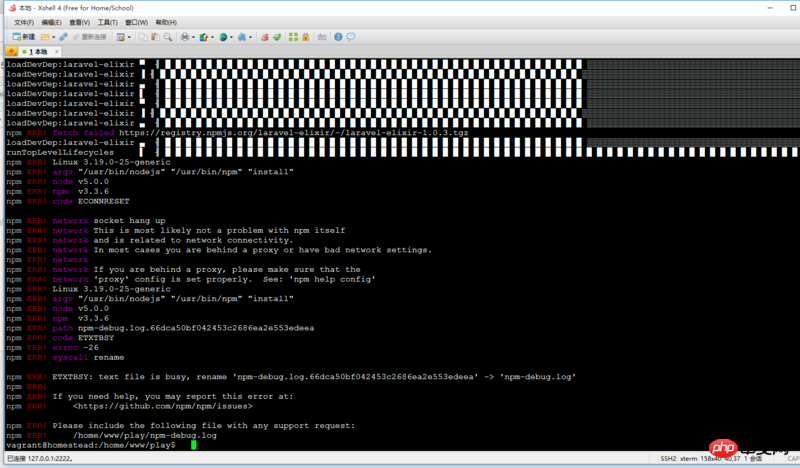The image size is (800, 468).
Task: Open the 文件(F) menu
Action: pos(24,22)
